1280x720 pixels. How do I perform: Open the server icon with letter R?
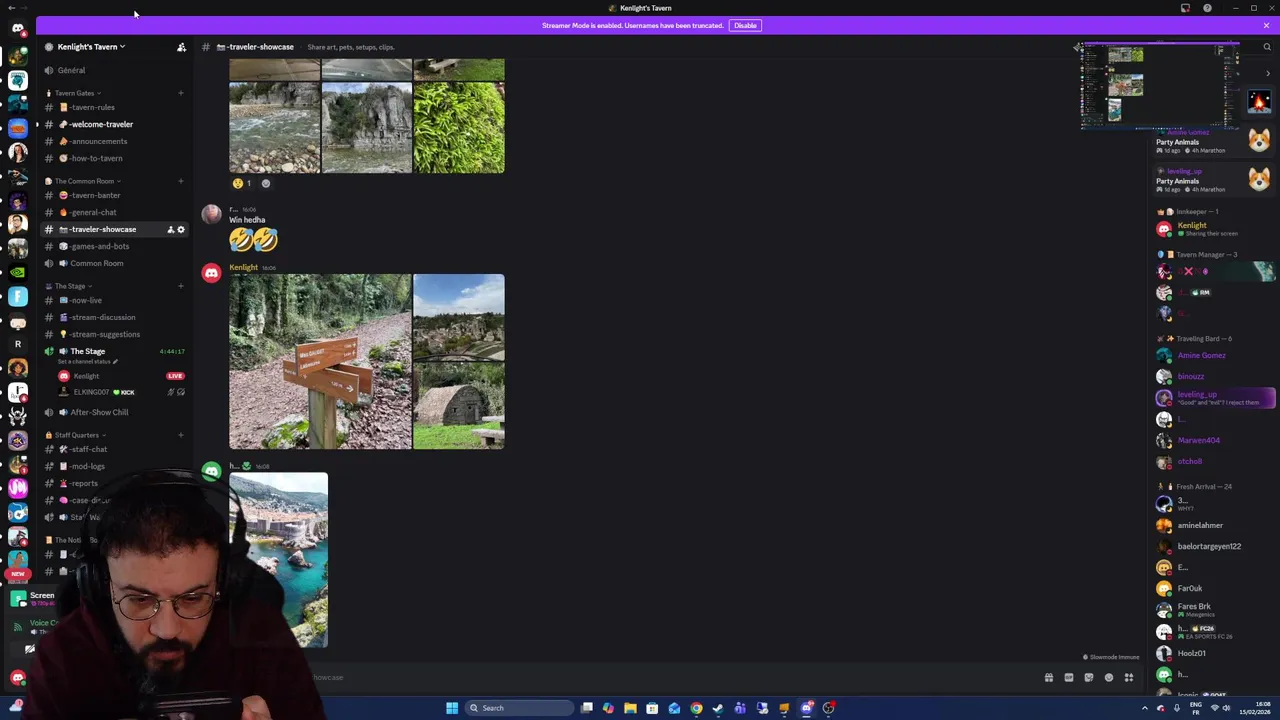(x=18, y=344)
